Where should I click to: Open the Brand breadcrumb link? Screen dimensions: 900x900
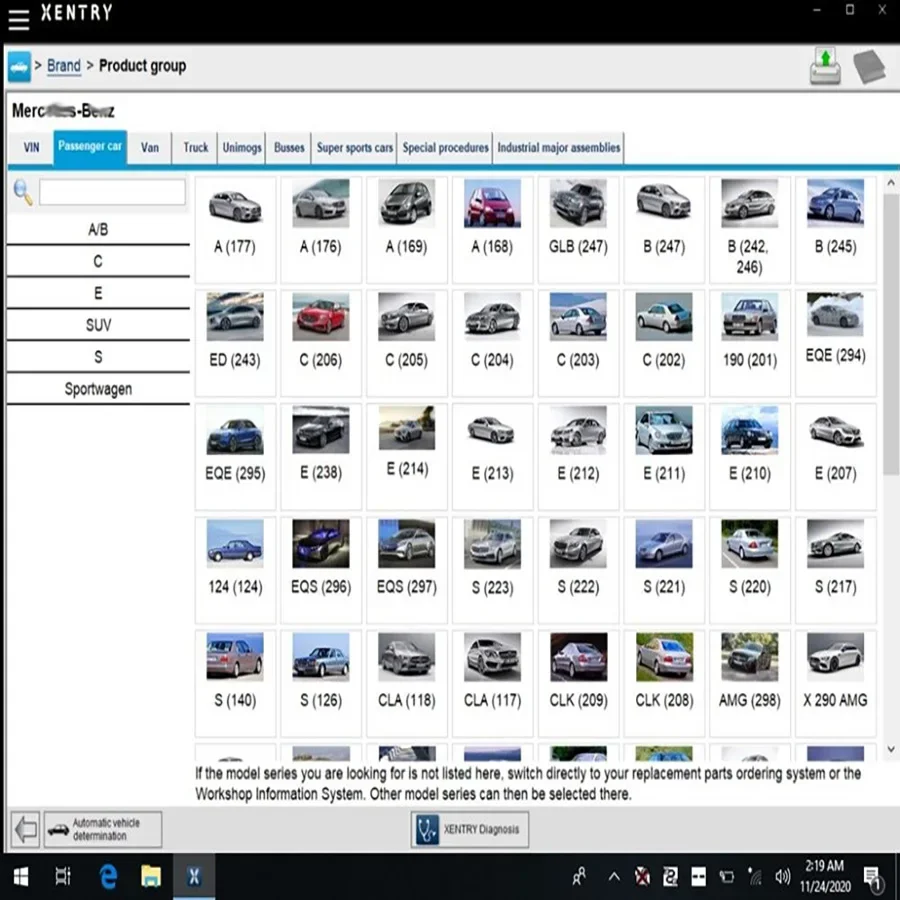(64, 66)
